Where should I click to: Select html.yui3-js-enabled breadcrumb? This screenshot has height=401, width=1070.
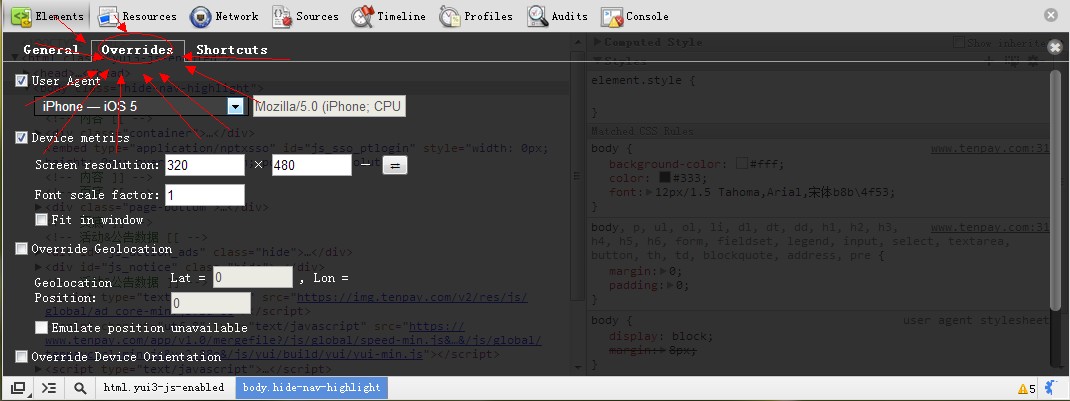[x=164, y=387]
